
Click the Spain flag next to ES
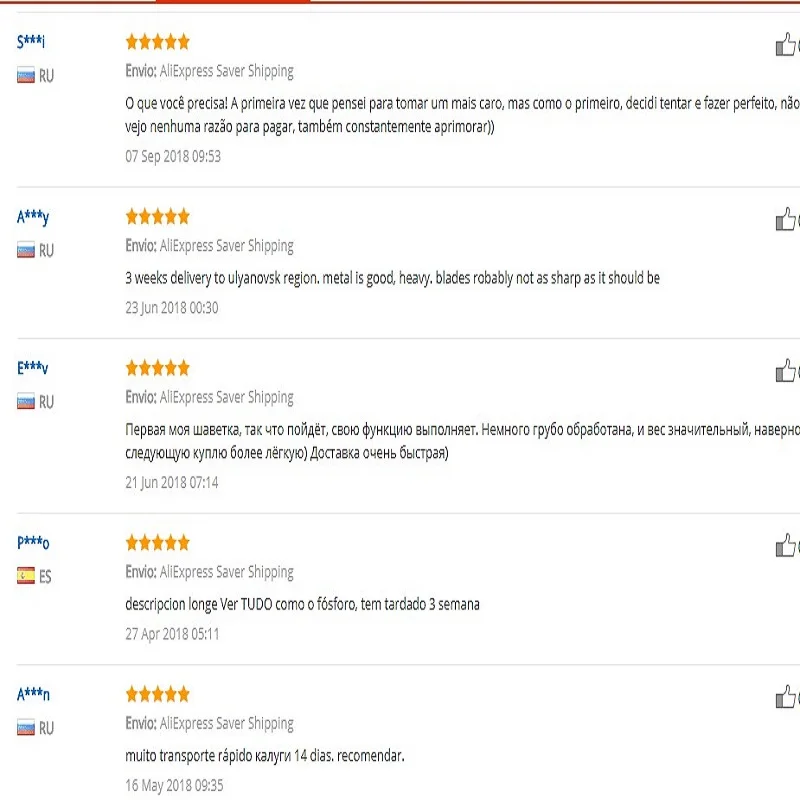(26, 576)
